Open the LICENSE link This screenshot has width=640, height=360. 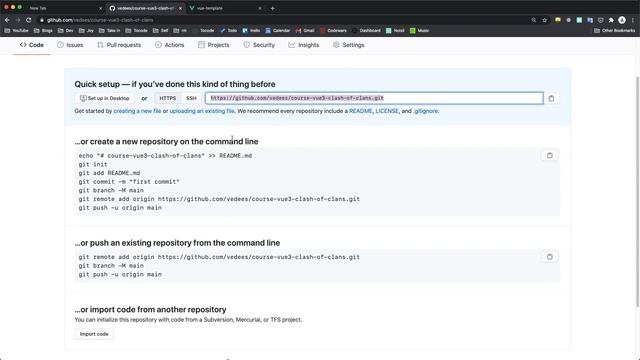click(387, 111)
